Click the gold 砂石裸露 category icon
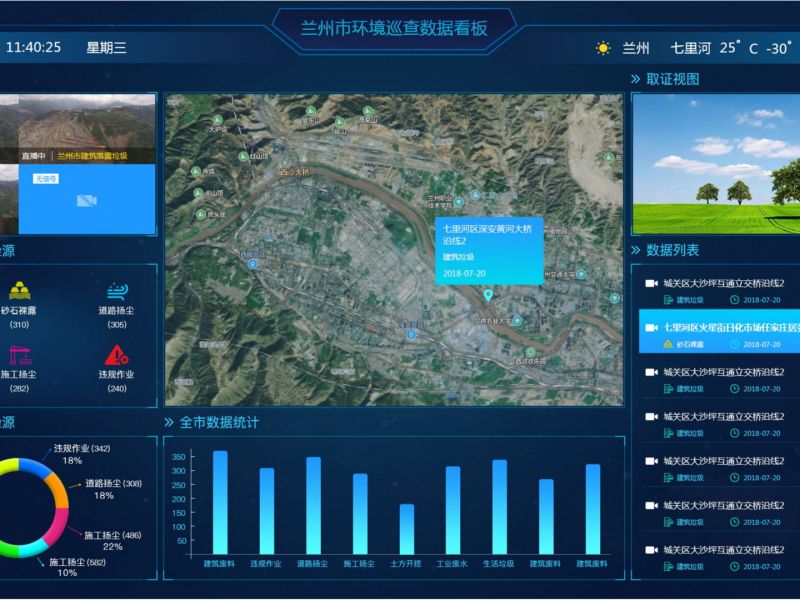The width and height of the screenshot is (800, 600). click(x=19, y=291)
